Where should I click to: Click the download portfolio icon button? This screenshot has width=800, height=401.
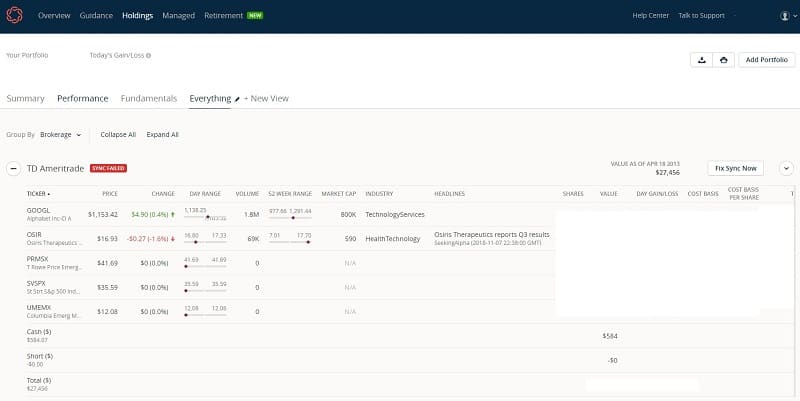pyautogui.click(x=702, y=60)
